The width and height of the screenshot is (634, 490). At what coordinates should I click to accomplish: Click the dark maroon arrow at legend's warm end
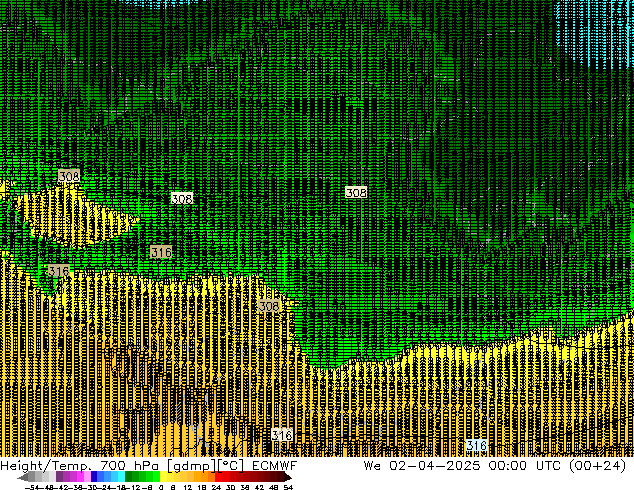(288, 477)
